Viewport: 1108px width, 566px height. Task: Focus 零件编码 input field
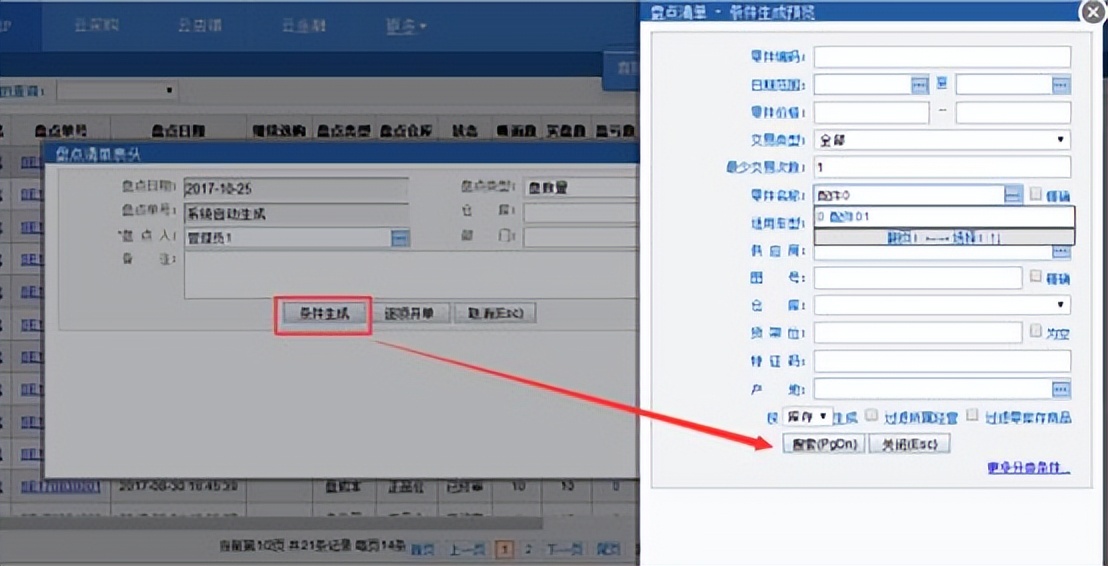click(942, 57)
